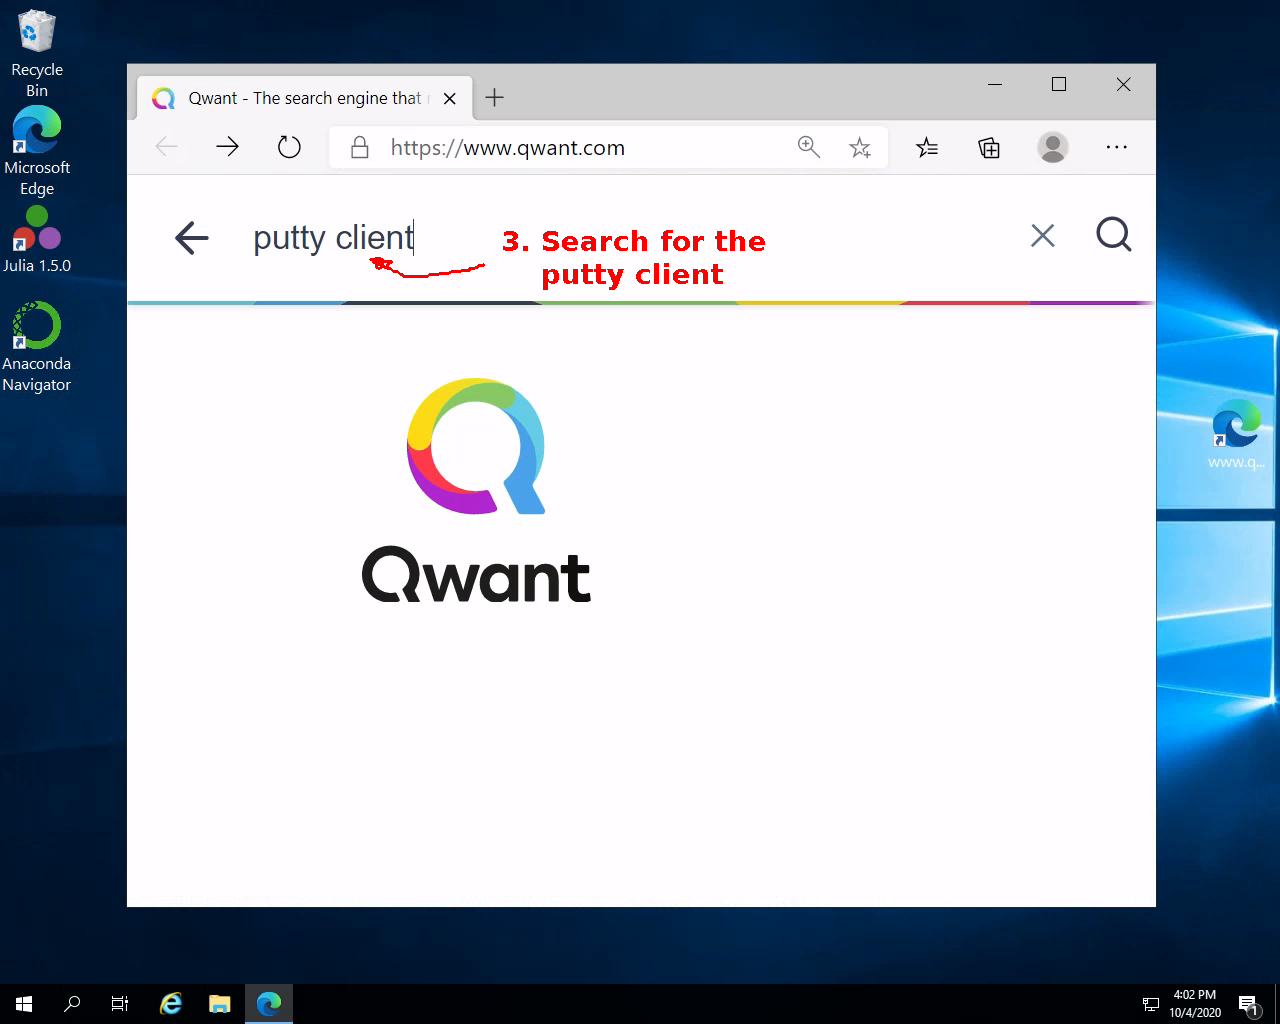Image resolution: width=1280 pixels, height=1024 pixels.
Task: Open the network icon in system tray
Action: pyautogui.click(x=1151, y=1004)
